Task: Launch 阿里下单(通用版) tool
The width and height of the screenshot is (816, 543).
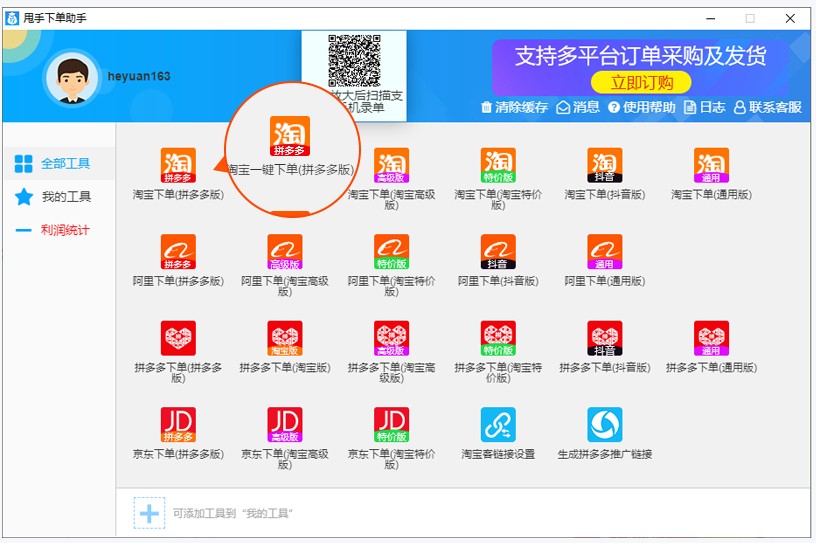Action: coord(605,251)
